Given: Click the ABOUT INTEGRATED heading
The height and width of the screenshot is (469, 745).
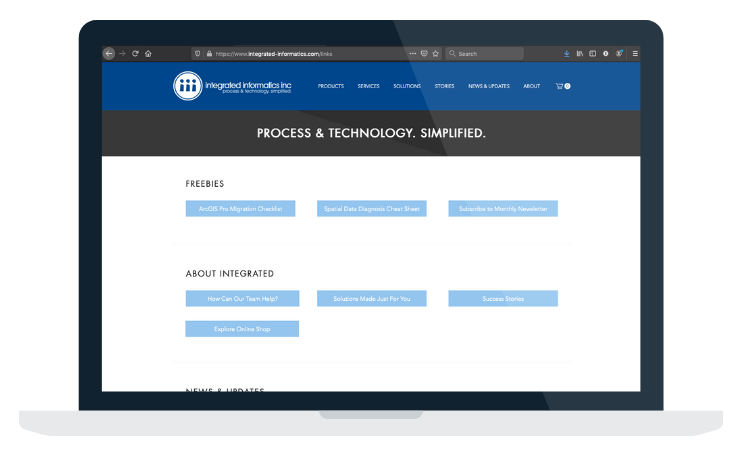Looking at the screenshot, I should [229, 274].
